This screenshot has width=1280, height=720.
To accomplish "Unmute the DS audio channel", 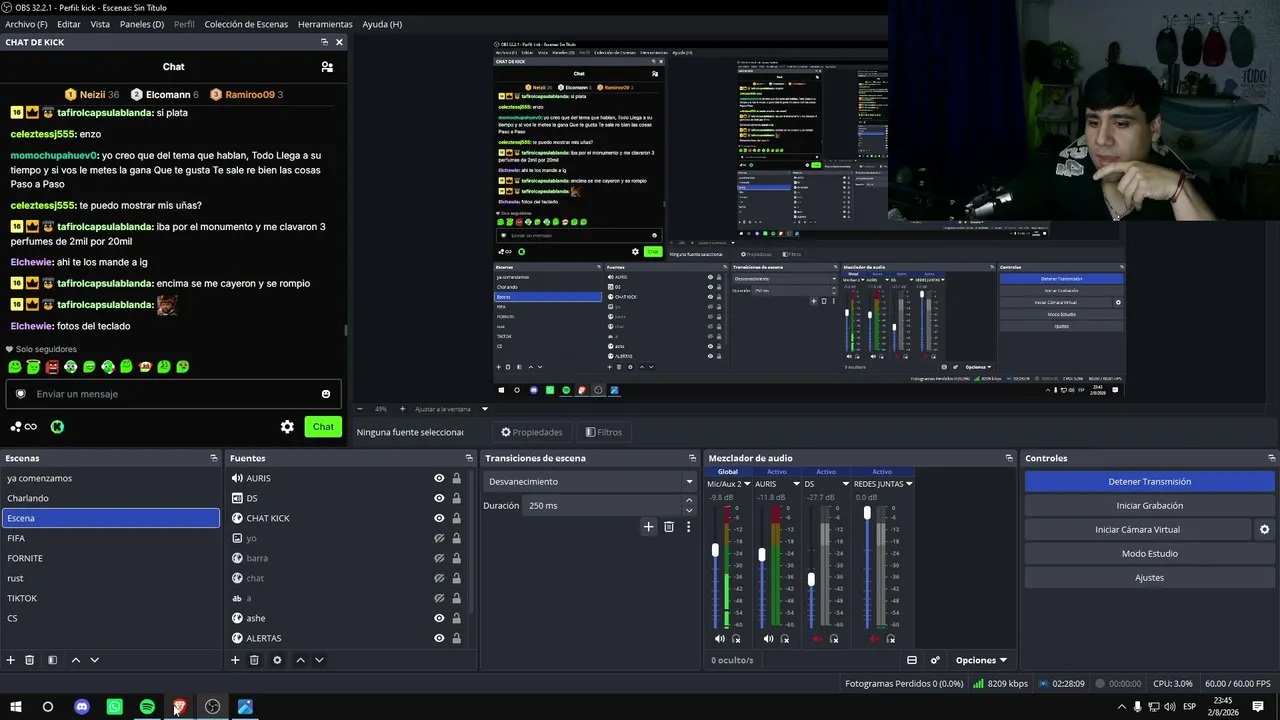I will [x=817, y=639].
